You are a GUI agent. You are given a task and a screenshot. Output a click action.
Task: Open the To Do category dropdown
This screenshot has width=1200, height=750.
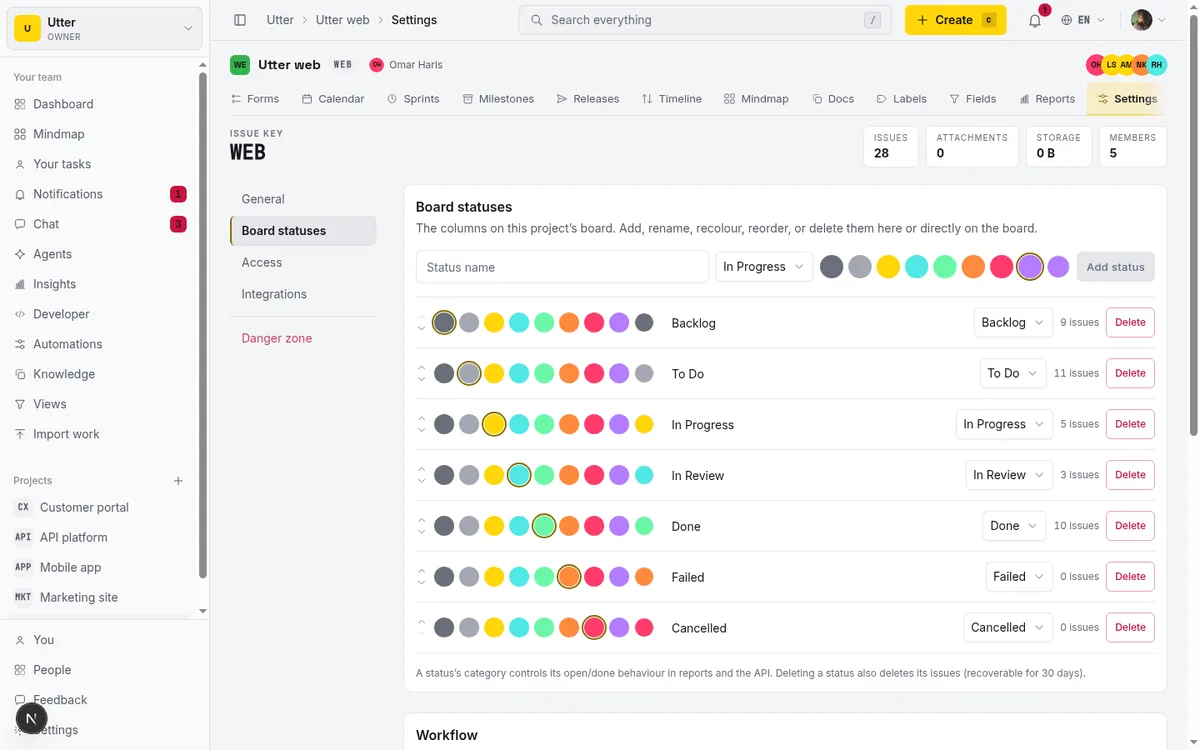1013,373
